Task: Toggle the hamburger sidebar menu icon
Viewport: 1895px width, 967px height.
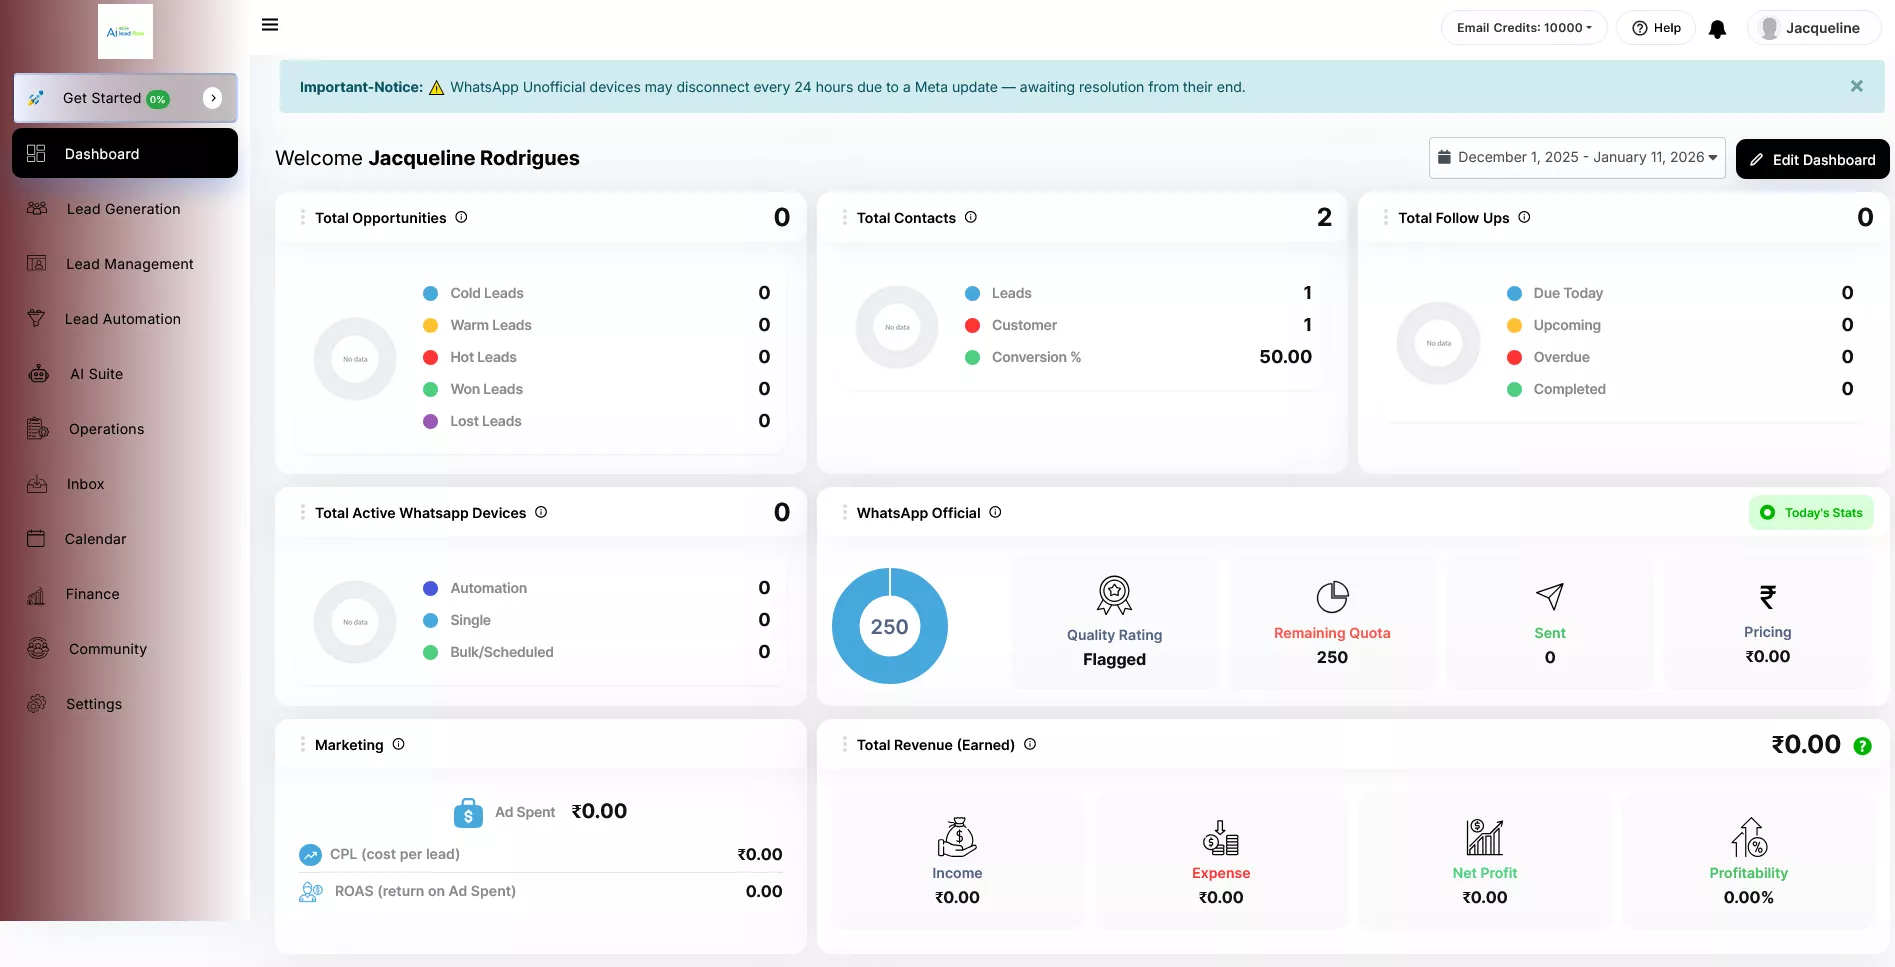Action: click(x=270, y=25)
